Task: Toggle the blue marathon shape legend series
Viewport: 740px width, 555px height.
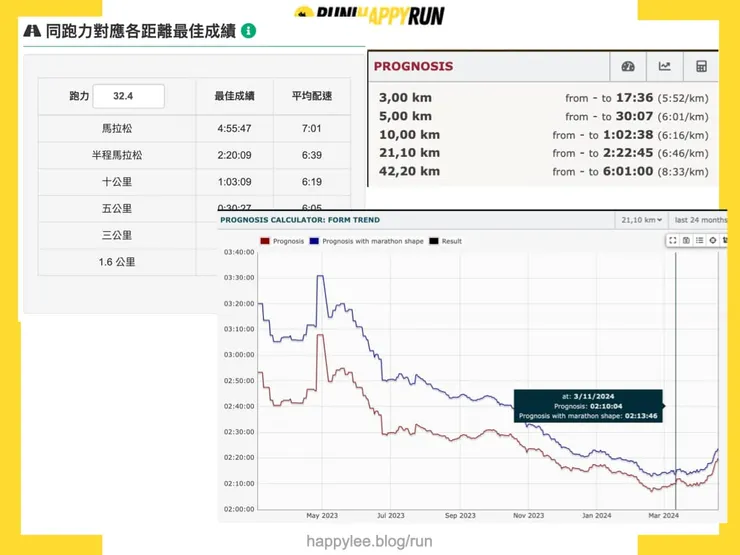Action: [x=367, y=241]
